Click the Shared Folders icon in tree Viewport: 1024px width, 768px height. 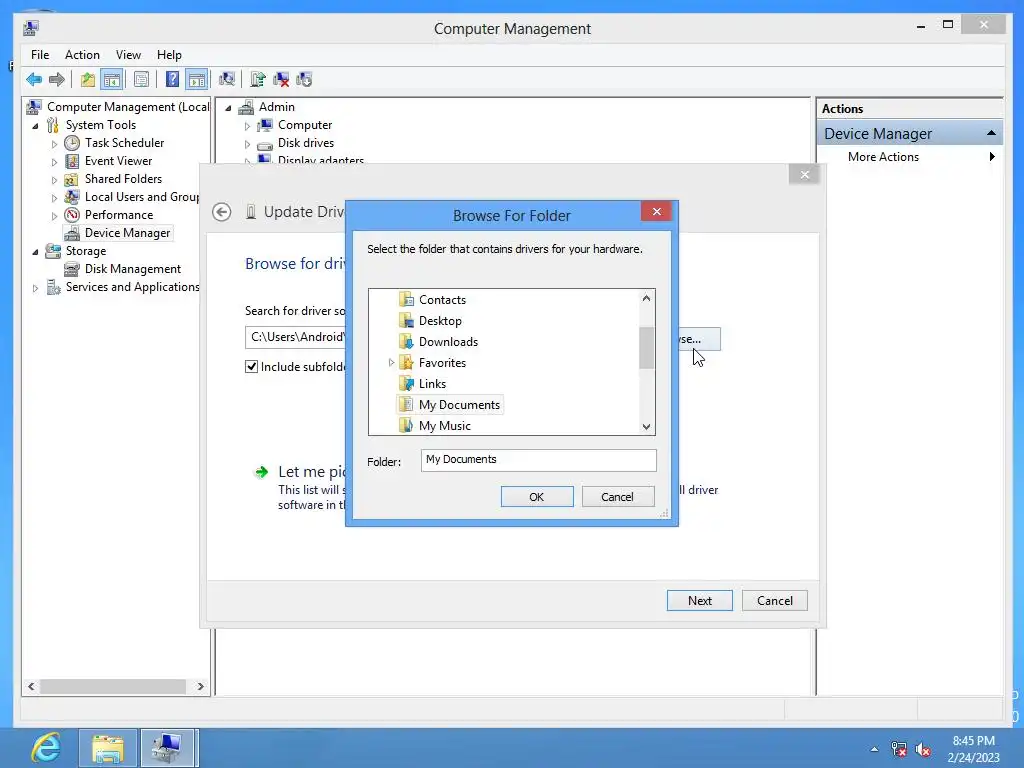[72, 180]
